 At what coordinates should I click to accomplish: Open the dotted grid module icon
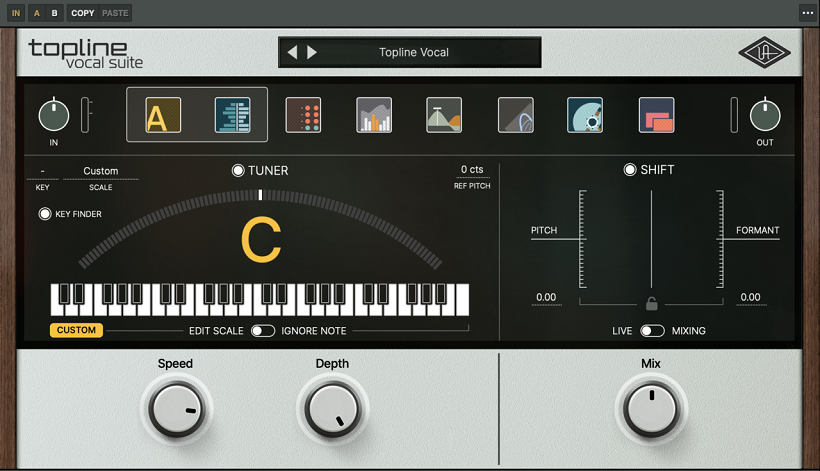click(x=303, y=115)
